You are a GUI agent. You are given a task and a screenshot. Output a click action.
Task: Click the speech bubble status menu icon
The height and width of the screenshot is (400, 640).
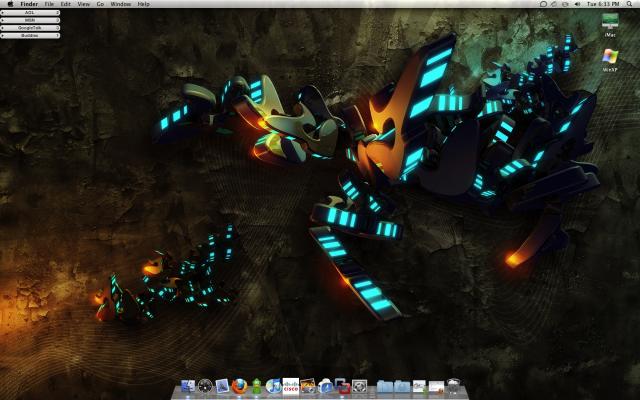point(543,4)
